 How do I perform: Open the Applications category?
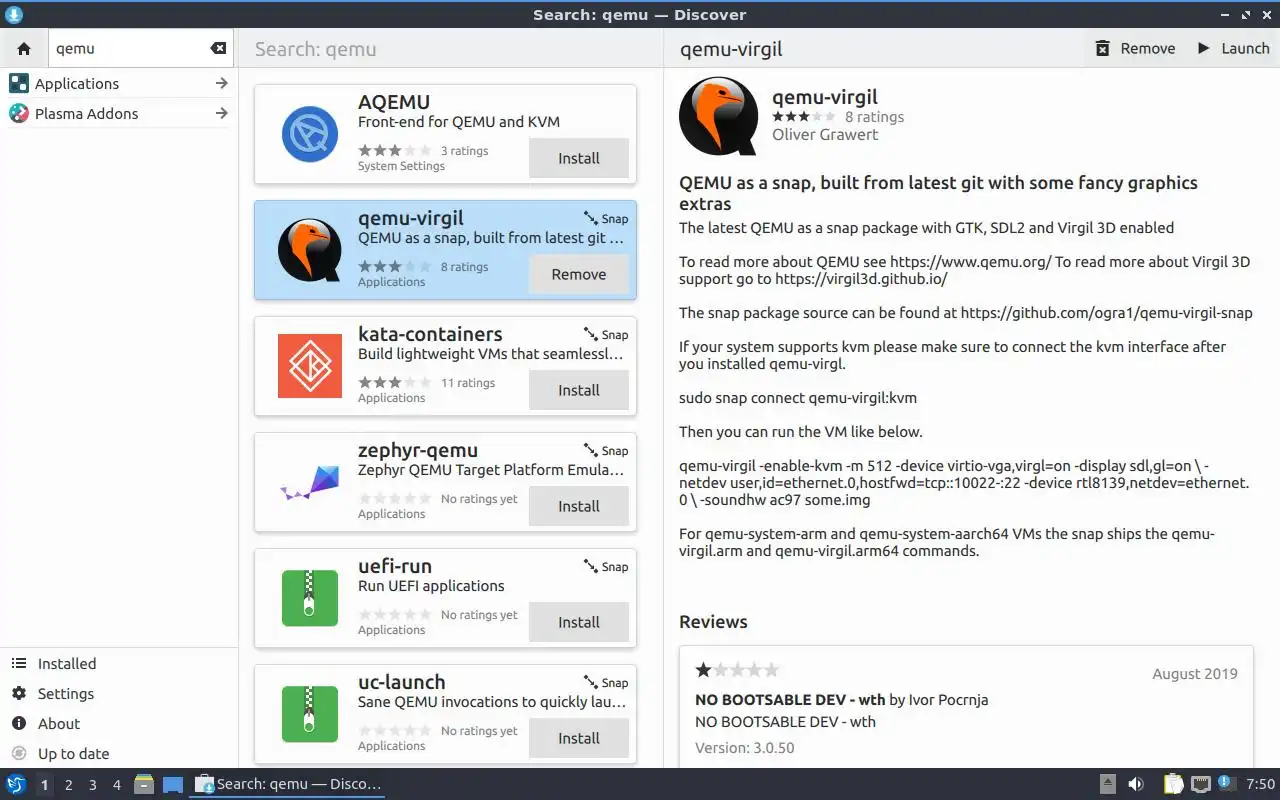118,83
